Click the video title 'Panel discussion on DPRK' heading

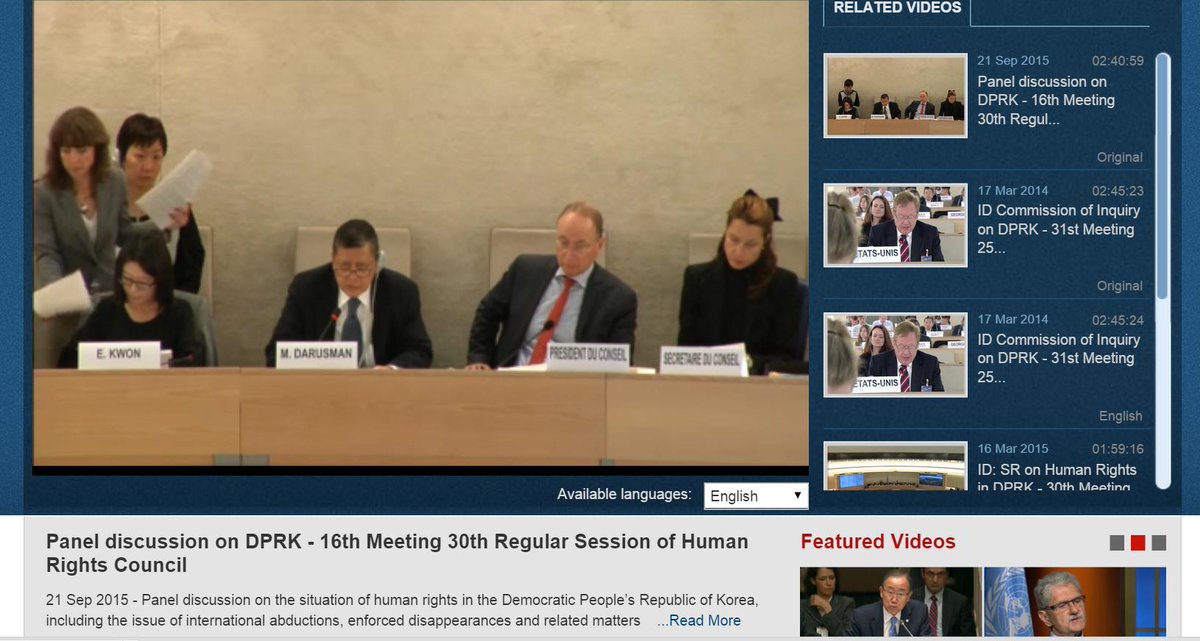pos(397,553)
